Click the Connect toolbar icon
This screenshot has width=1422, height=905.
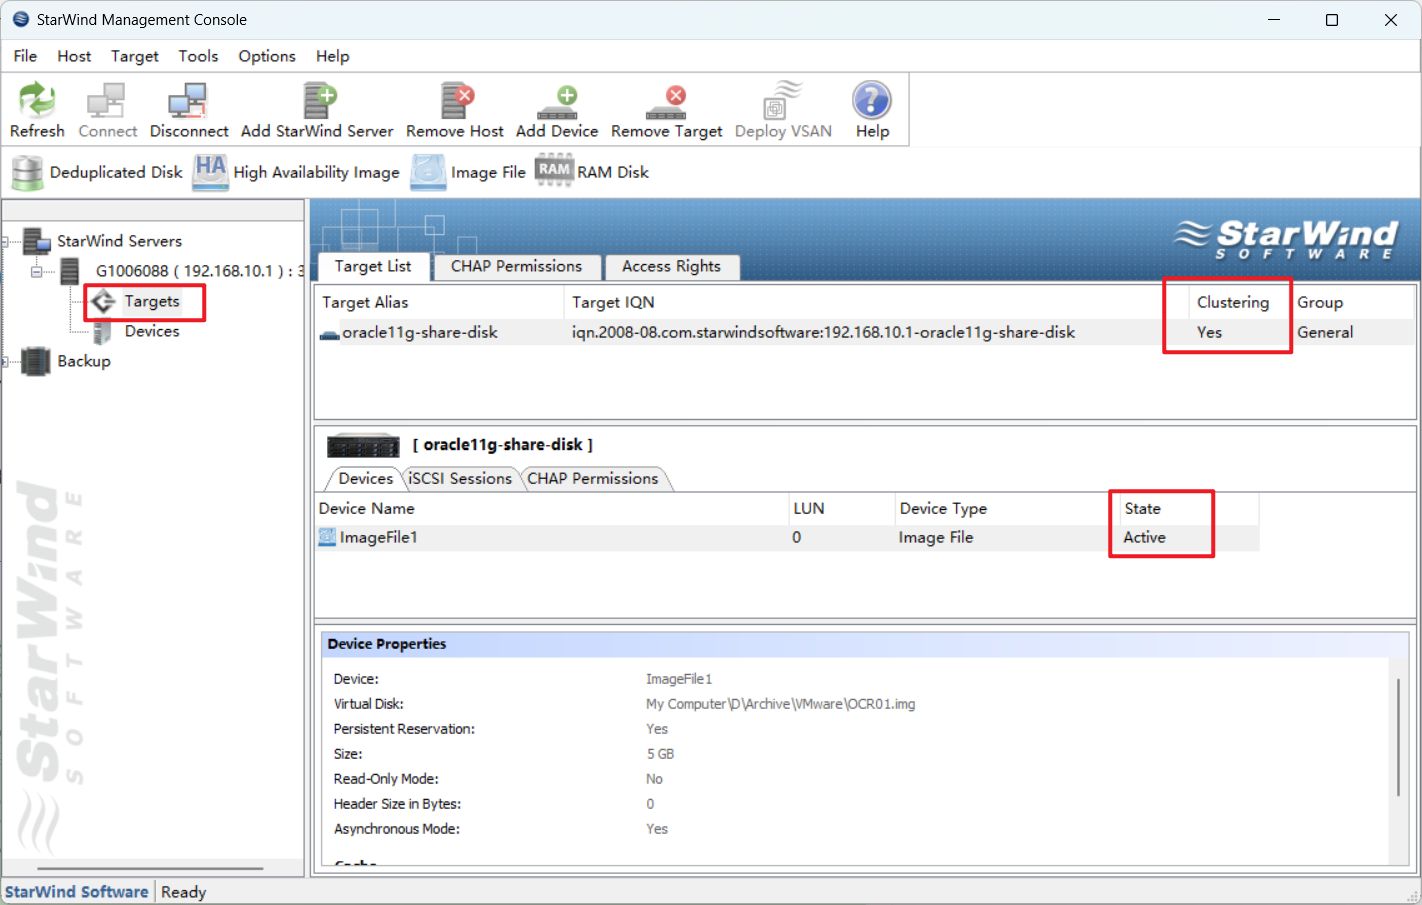[106, 100]
